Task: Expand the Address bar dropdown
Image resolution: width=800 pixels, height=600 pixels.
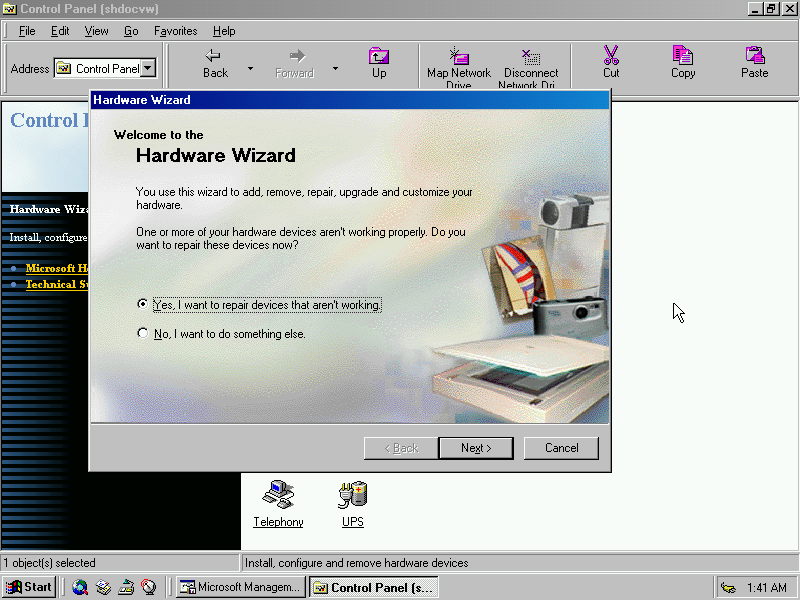Action: (x=149, y=69)
